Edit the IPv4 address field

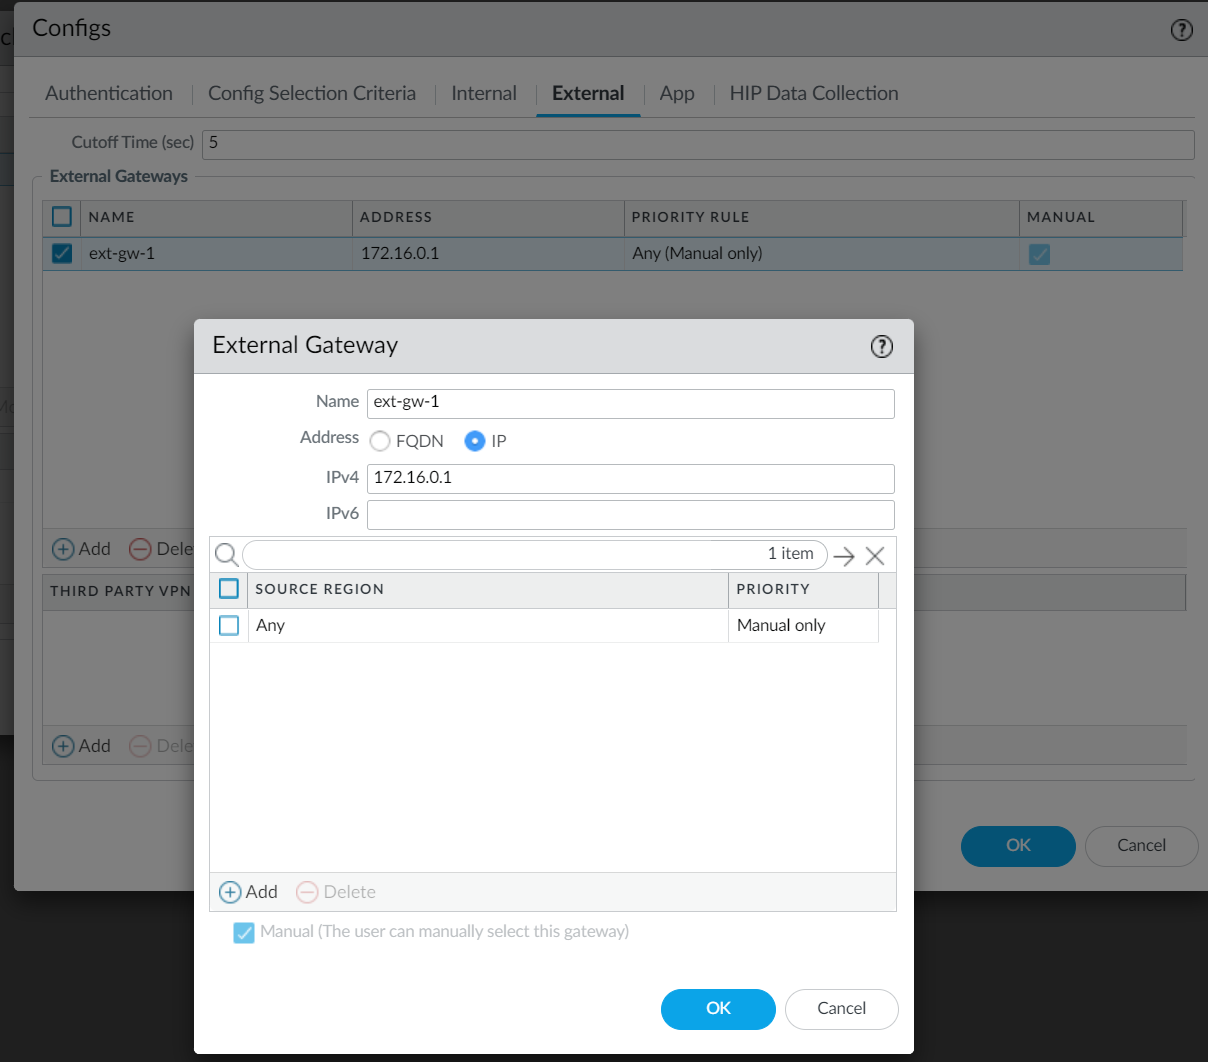click(631, 478)
